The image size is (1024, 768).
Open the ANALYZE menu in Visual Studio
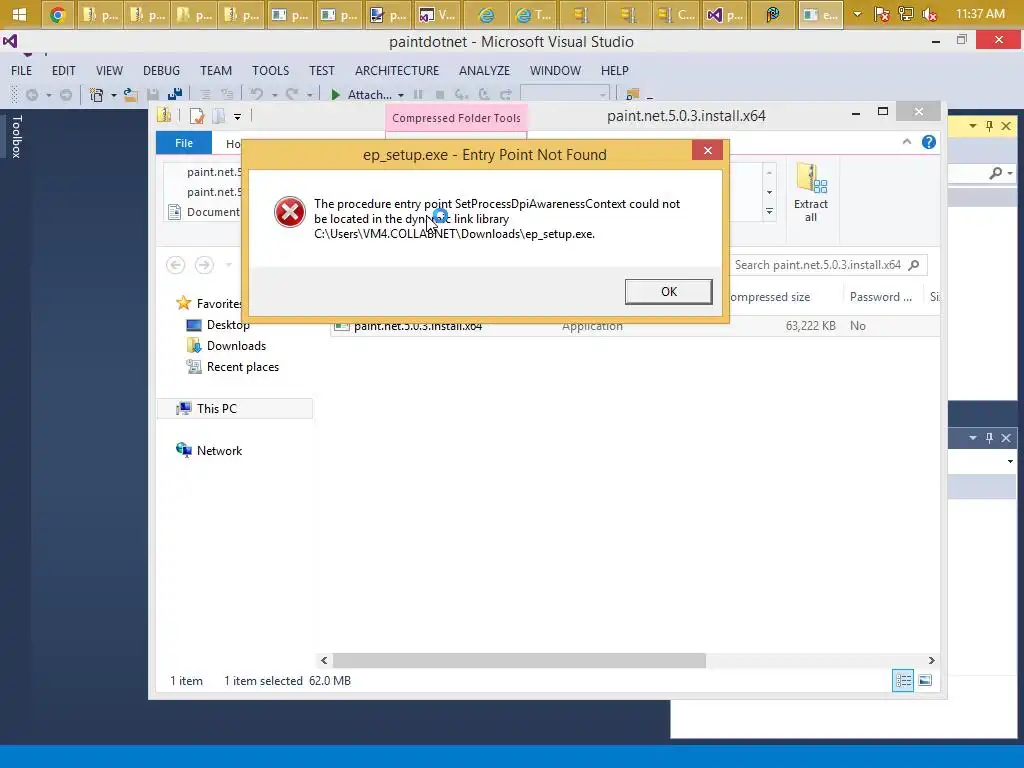click(x=484, y=71)
